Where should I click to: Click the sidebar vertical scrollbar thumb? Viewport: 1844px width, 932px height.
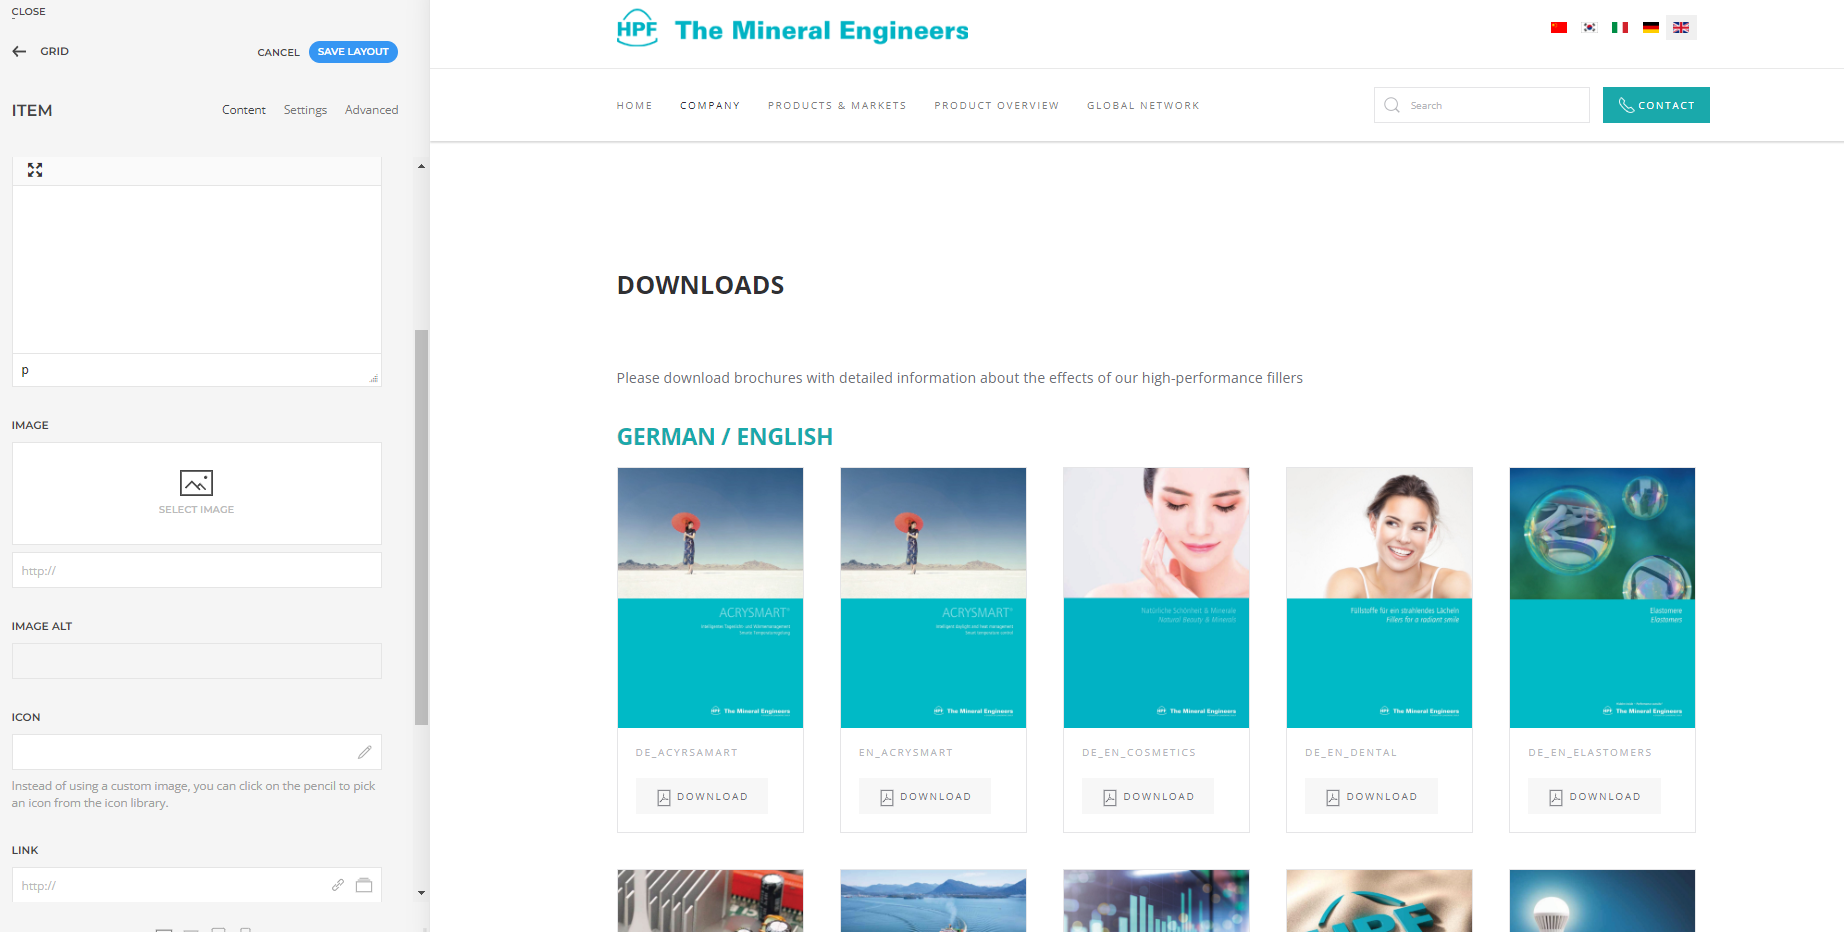tap(421, 527)
